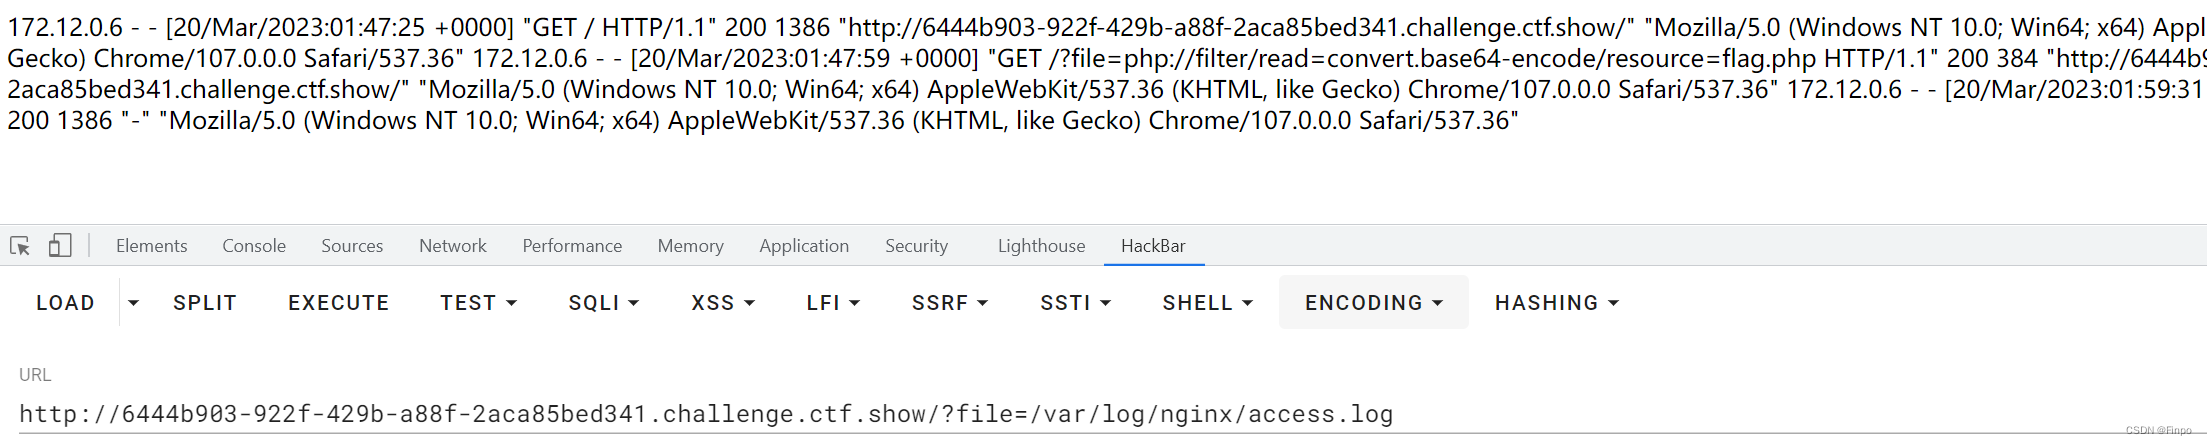
Task: Click the EXECUTE button
Action: (x=339, y=303)
